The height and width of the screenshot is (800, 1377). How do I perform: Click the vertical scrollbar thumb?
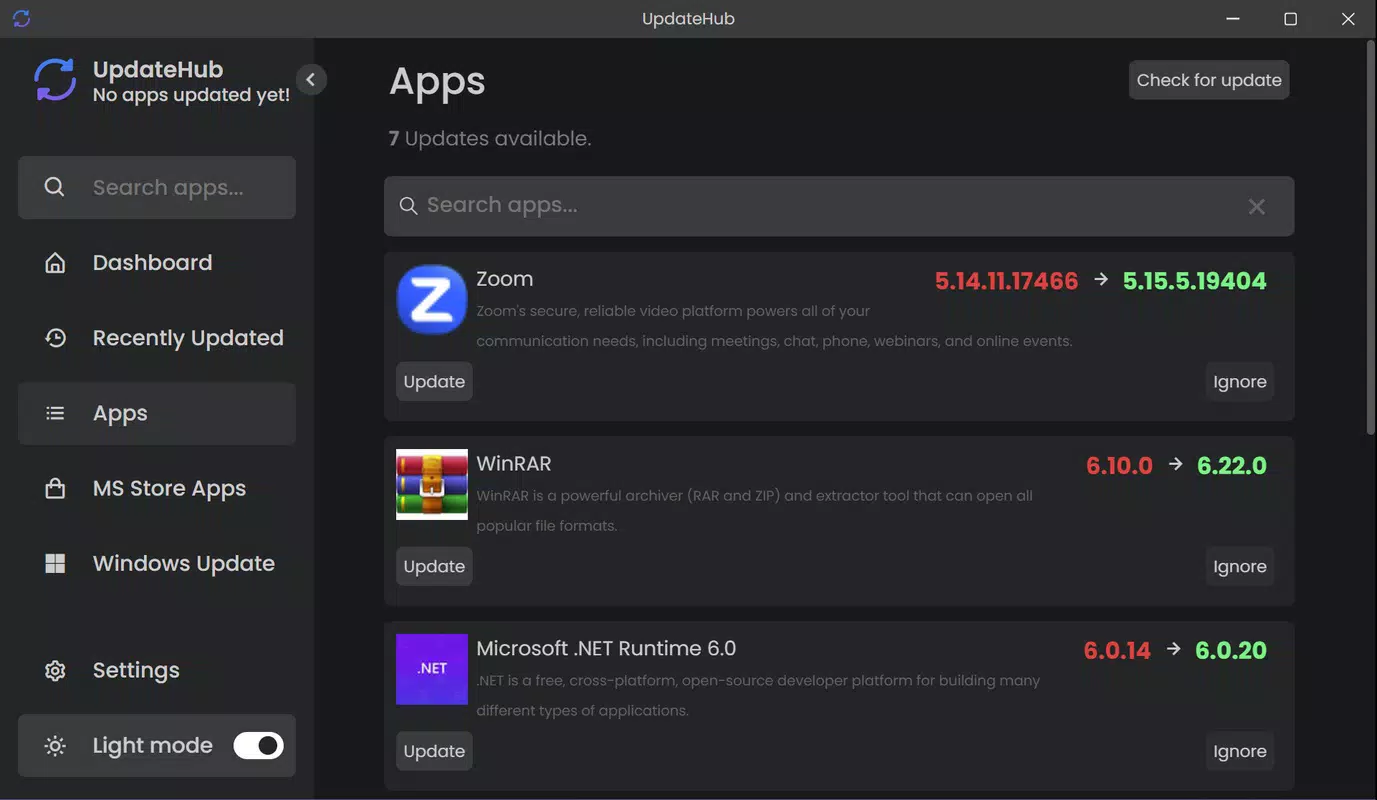[x=1370, y=237]
